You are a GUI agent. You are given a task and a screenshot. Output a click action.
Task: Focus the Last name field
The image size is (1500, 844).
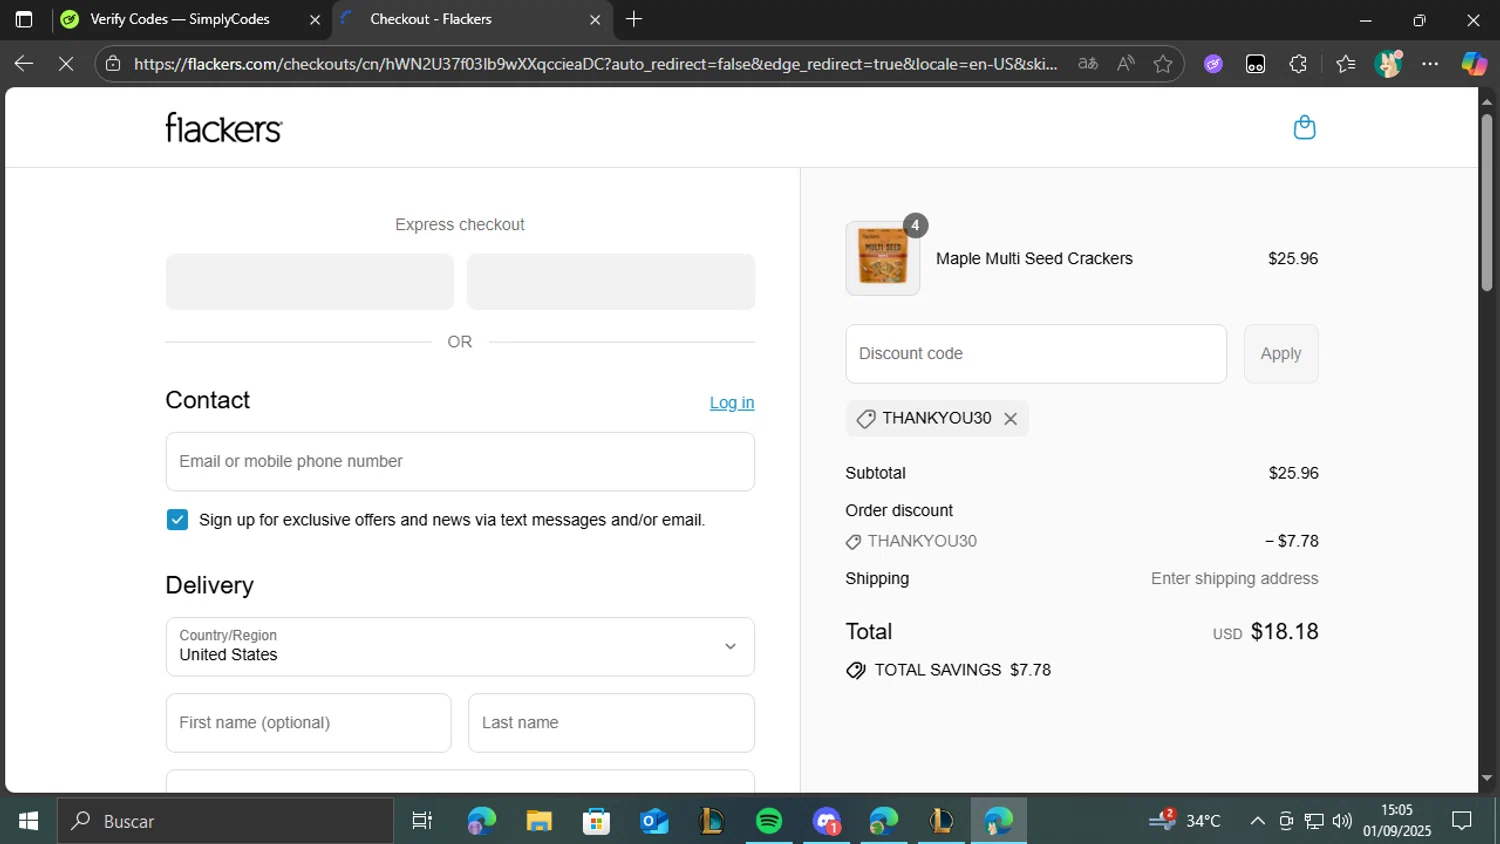pyautogui.click(x=611, y=723)
